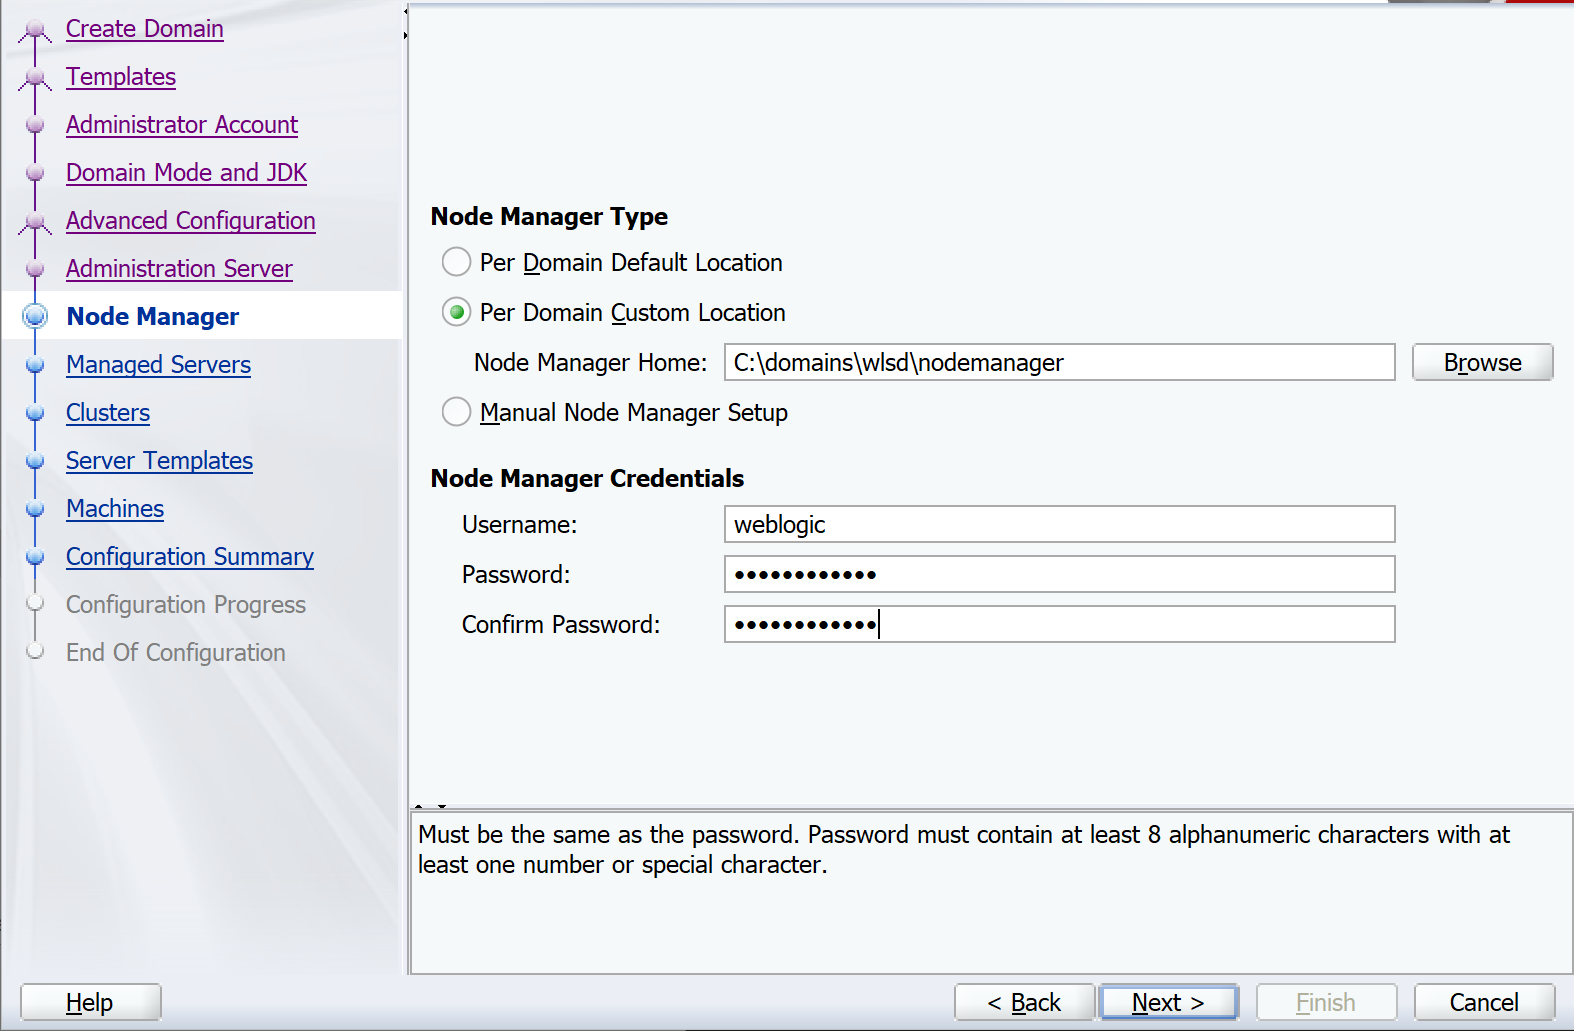Click the Browse button
1574x1031 pixels.
(1481, 362)
